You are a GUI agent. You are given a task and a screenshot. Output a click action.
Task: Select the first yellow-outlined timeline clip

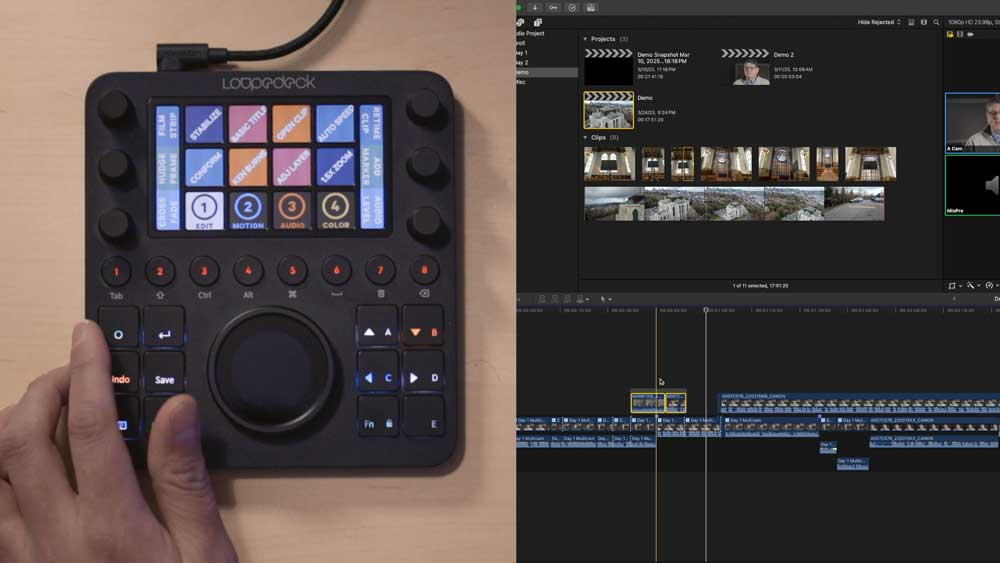tap(648, 402)
